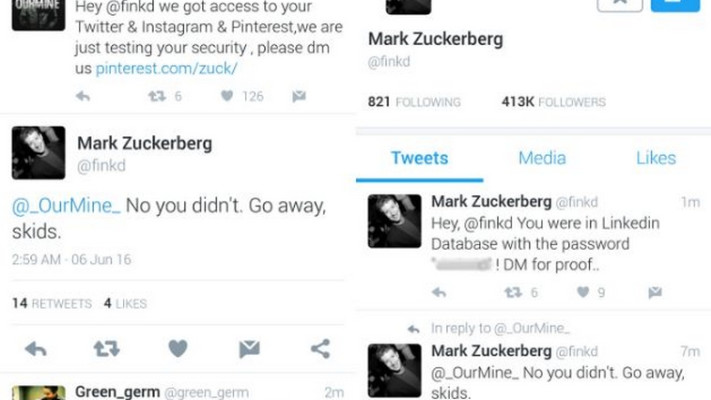Viewport: 711px width, 400px height.
Task: Open the pinterest.com/zuck/ link
Action: coord(167,68)
